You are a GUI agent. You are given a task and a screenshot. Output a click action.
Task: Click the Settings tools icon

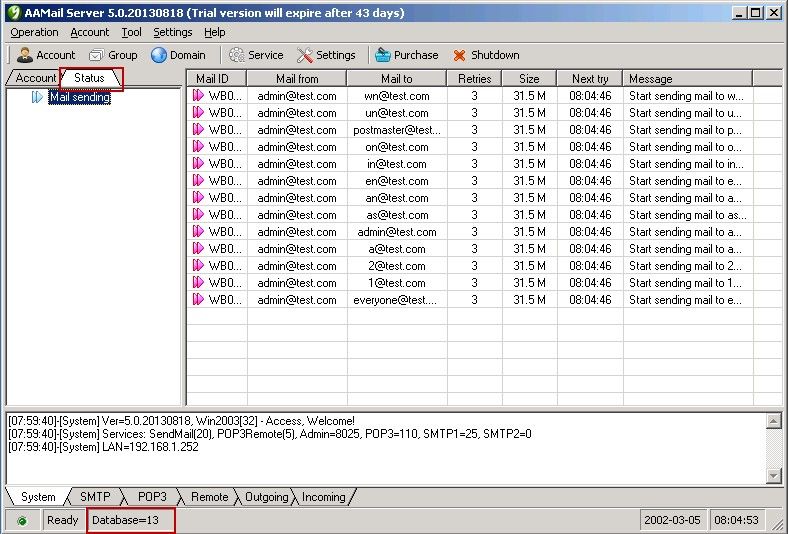(x=305, y=55)
